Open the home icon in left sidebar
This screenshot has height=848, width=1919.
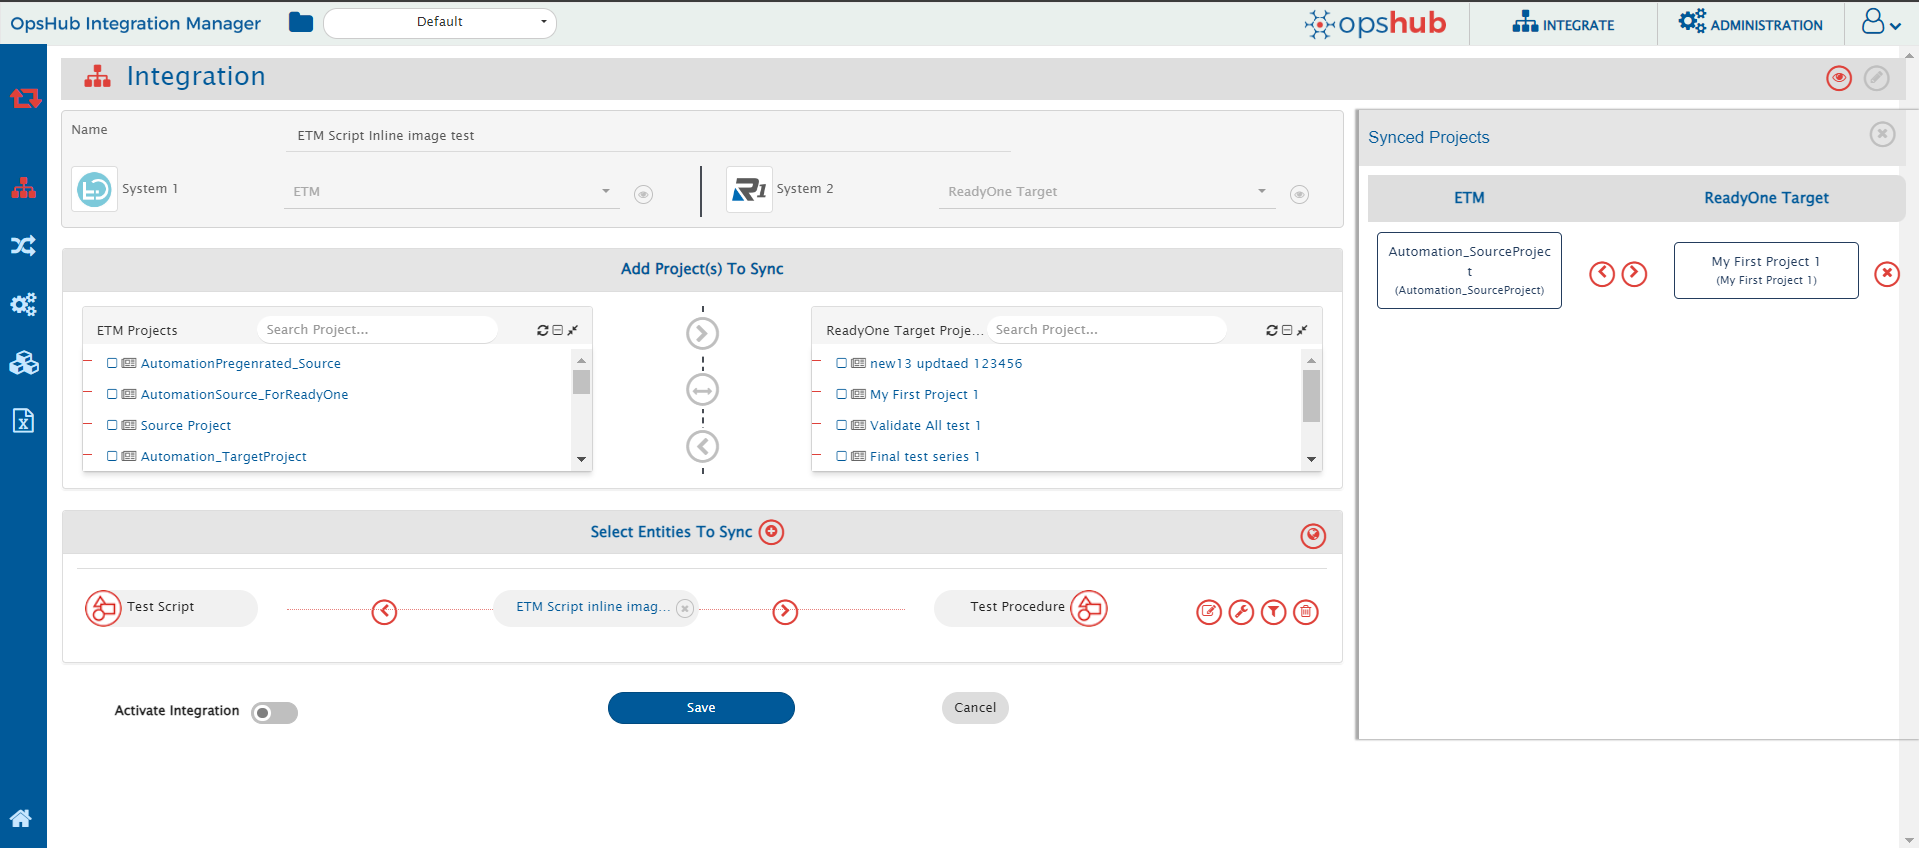click(x=21, y=818)
